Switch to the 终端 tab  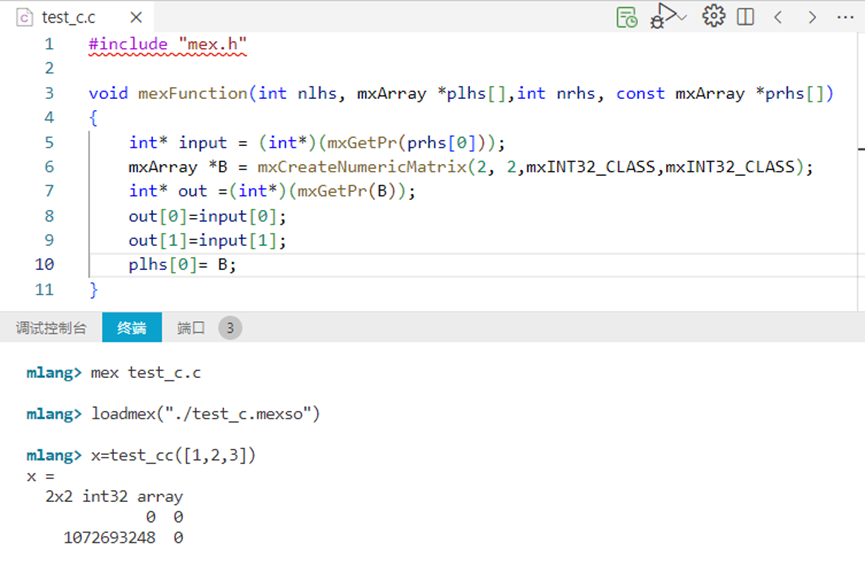tap(132, 328)
